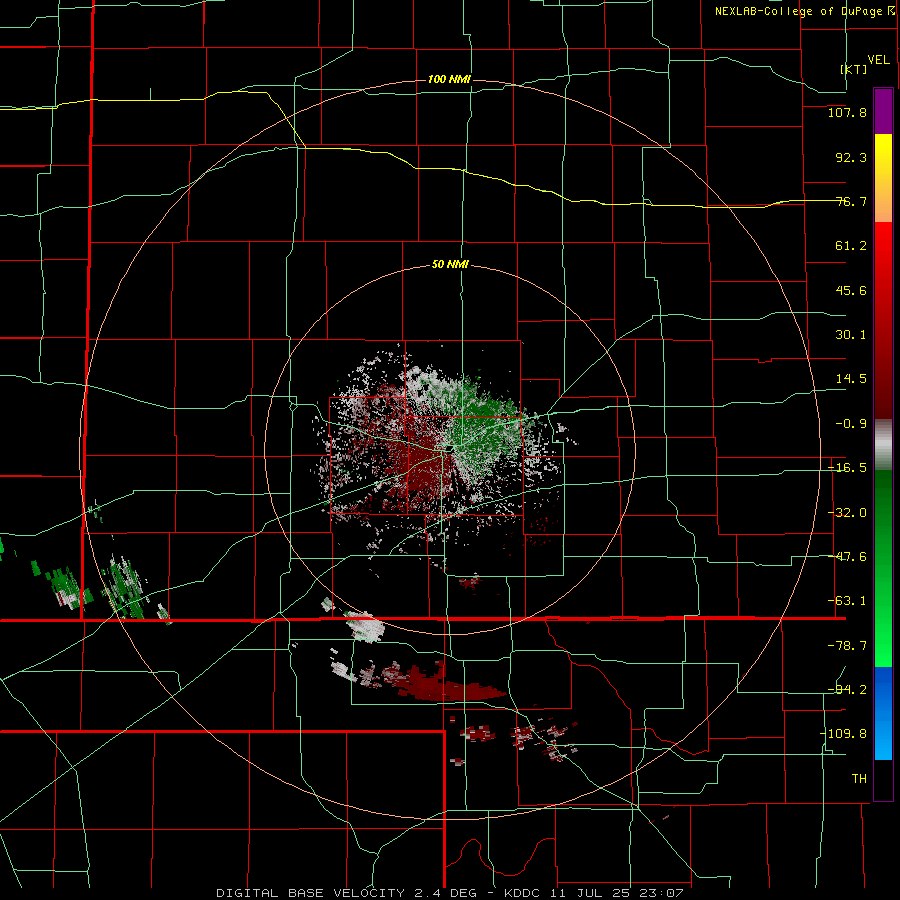
Task: Click the purple segment of the color bar
Action: [x=883, y=111]
